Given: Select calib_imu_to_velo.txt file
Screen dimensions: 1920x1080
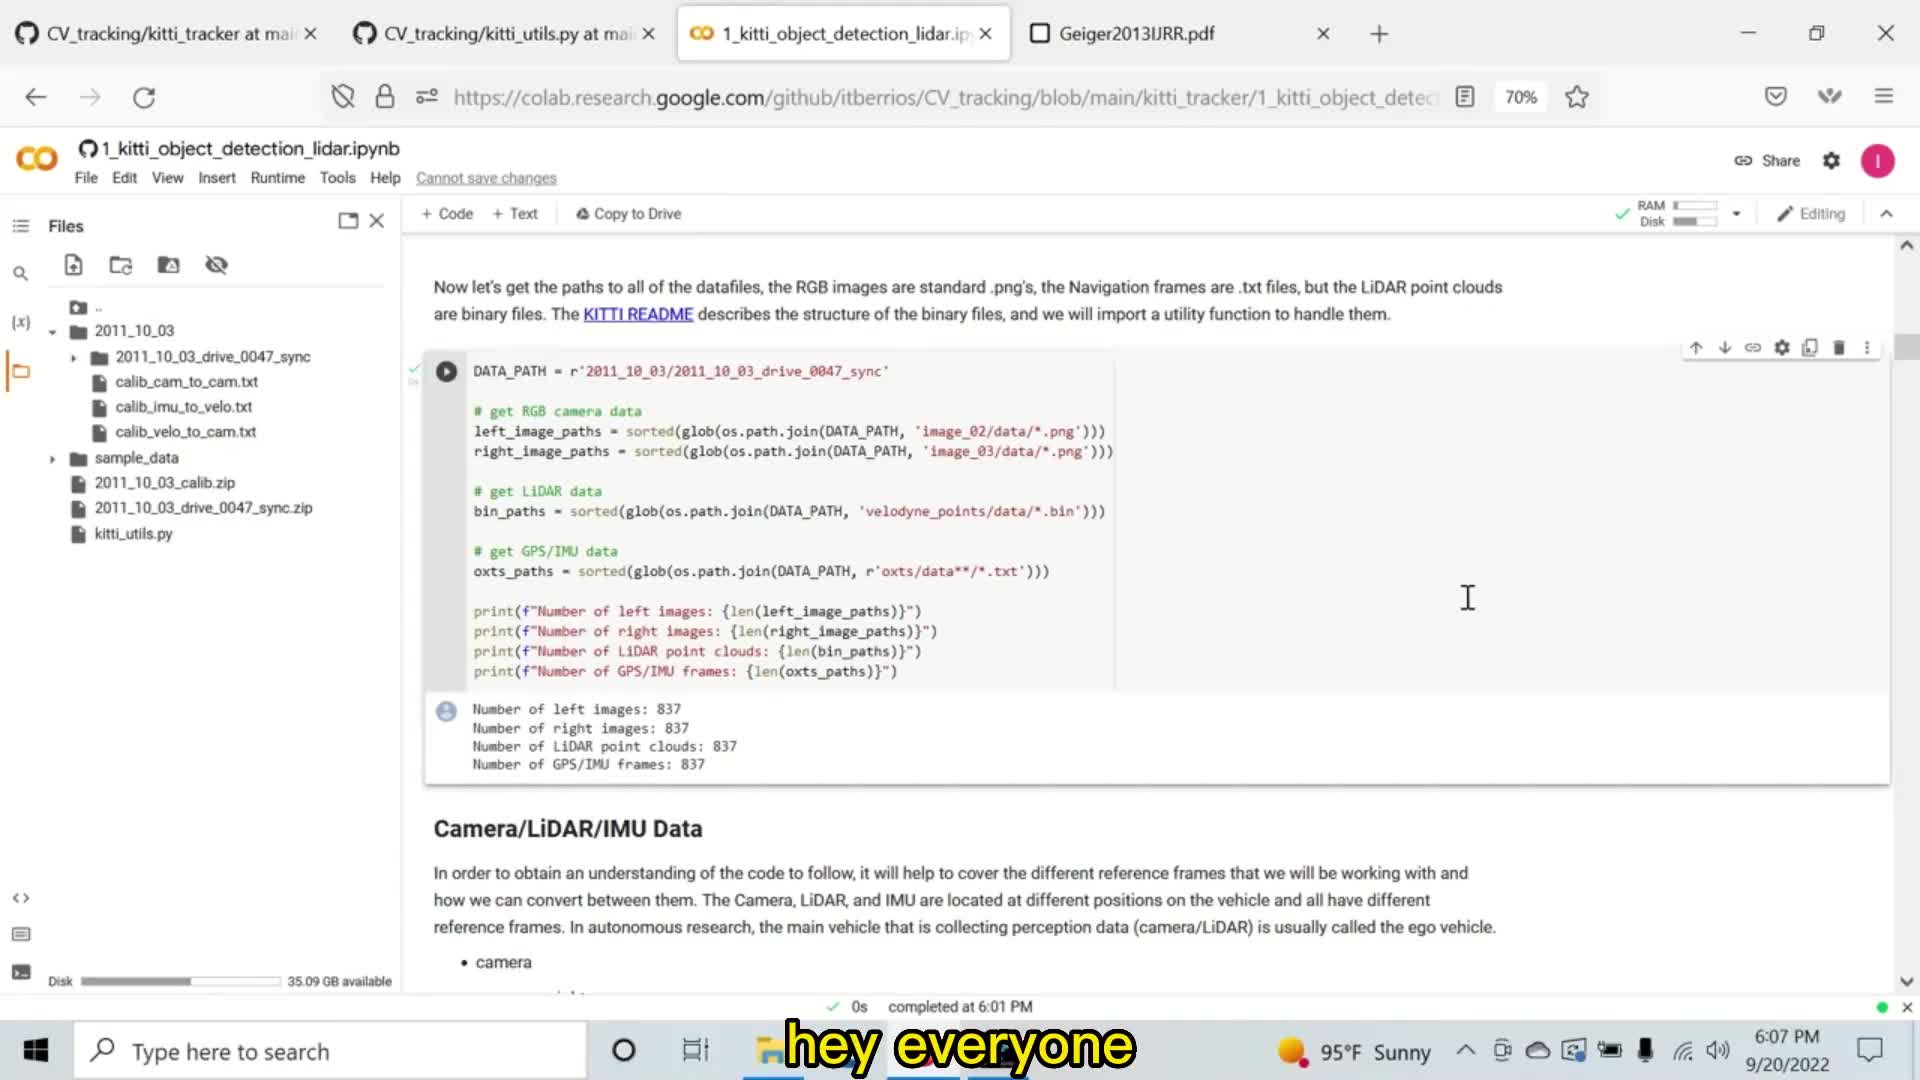Looking at the screenshot, I should 183,407.
